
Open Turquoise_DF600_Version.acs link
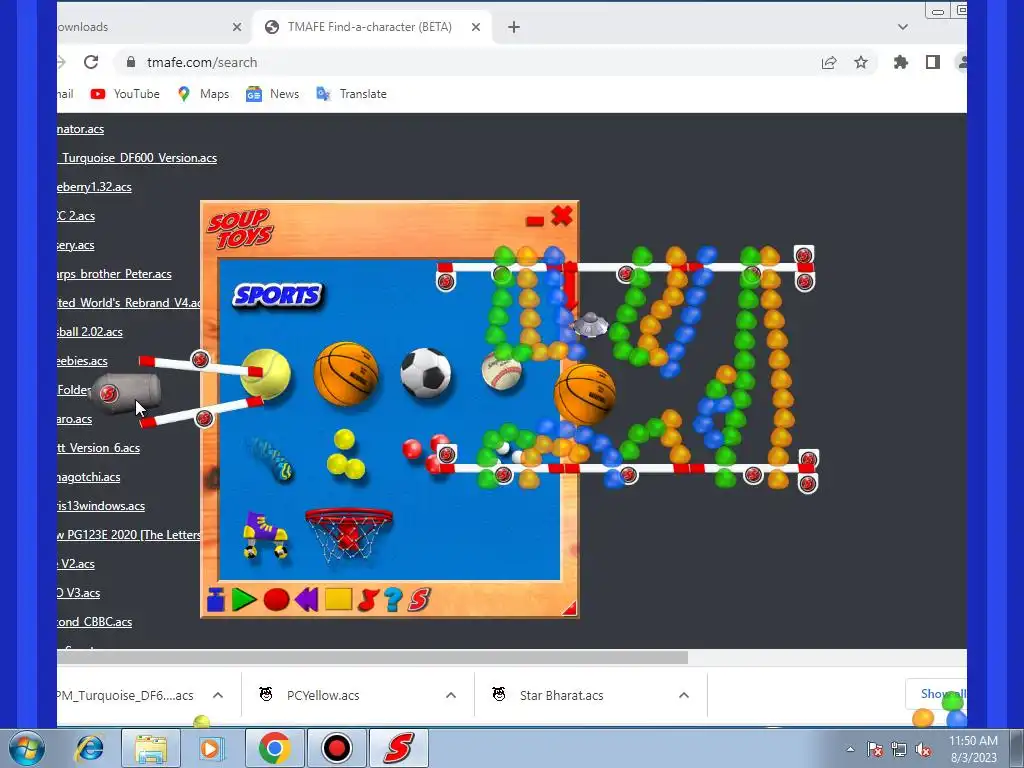137,157
